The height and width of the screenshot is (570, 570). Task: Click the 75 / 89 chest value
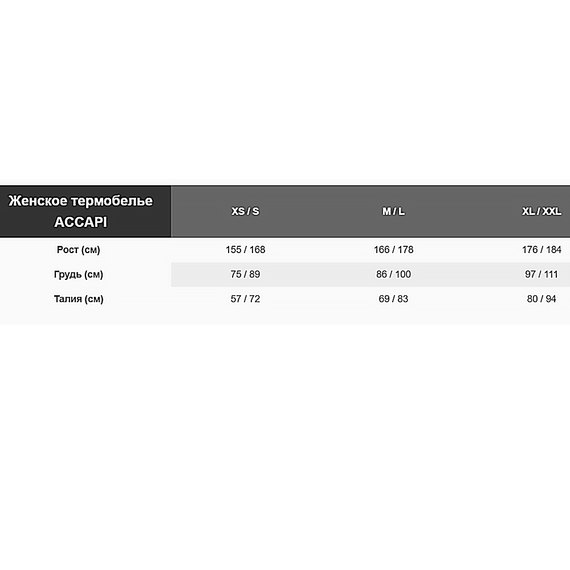click(245, 274)
